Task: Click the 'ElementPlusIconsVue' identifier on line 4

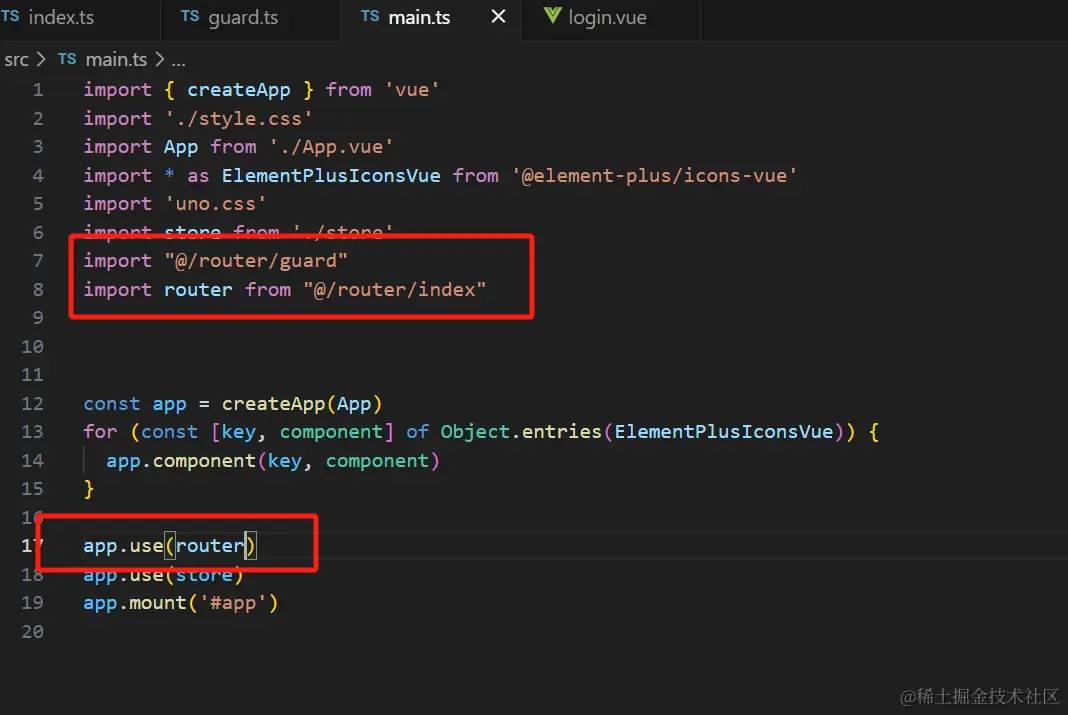Action: point(331,176)
